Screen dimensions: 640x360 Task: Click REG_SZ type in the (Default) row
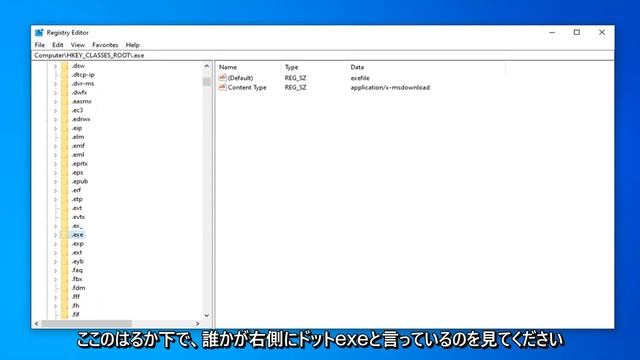296,78
